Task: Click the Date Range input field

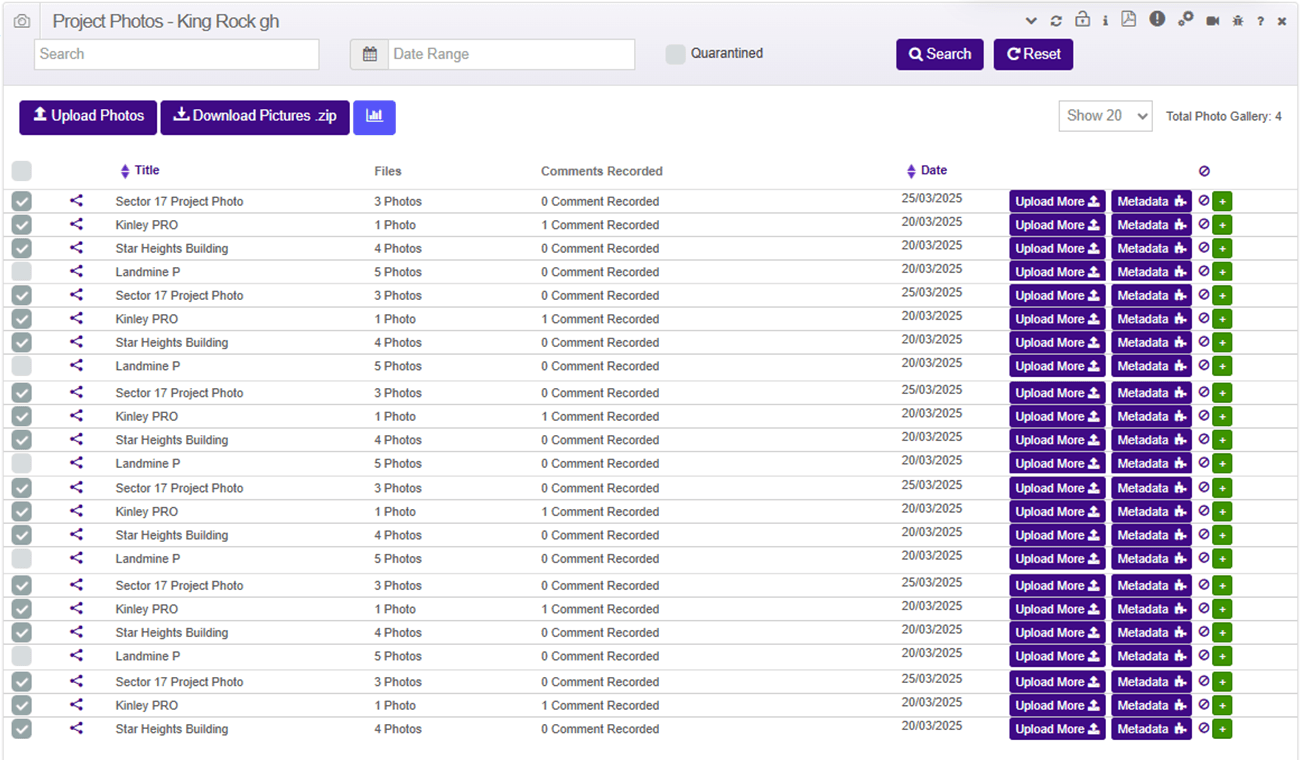Action: [510, 55]
